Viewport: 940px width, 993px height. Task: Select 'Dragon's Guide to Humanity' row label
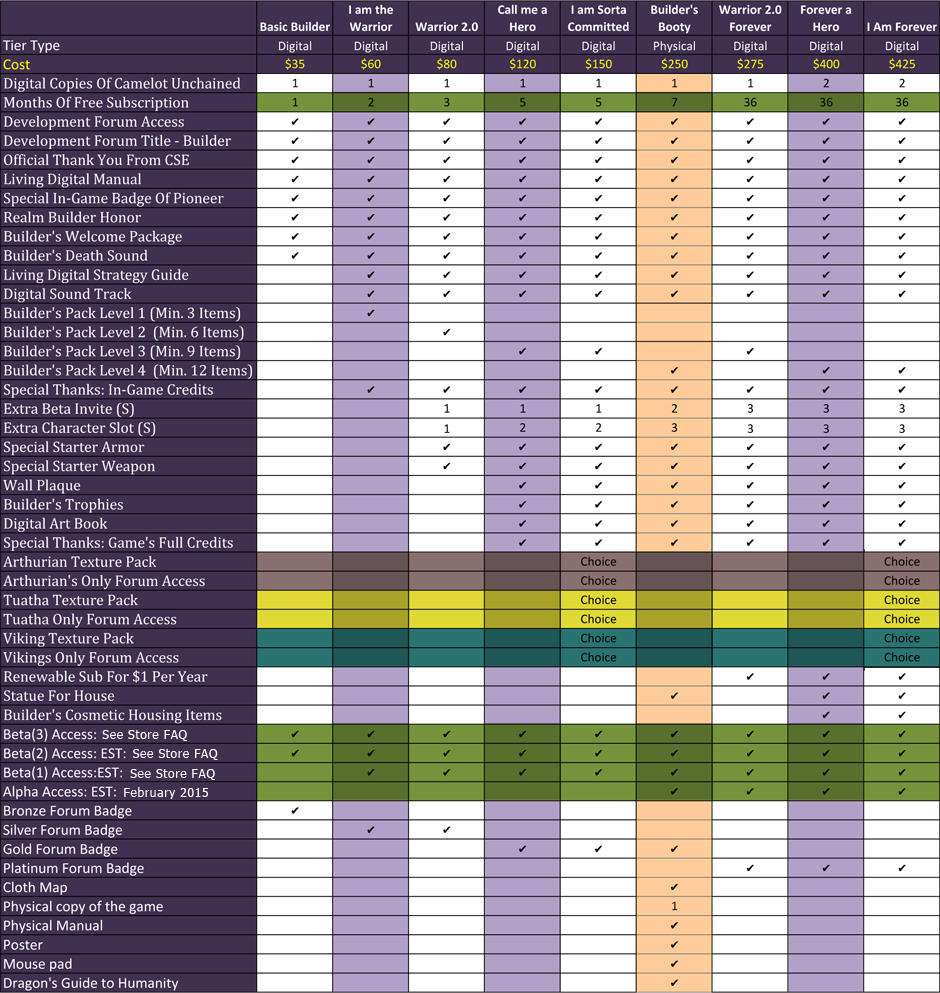(x=91, y=983)
